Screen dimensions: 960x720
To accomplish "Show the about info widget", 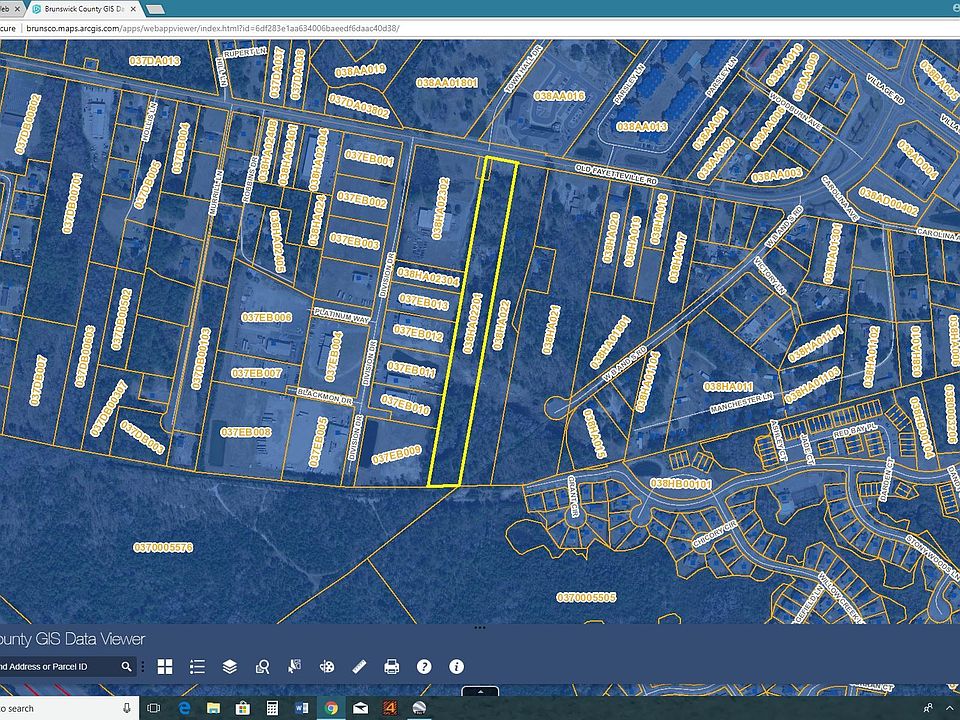I will pyautogui.click(x=456, y=667).
